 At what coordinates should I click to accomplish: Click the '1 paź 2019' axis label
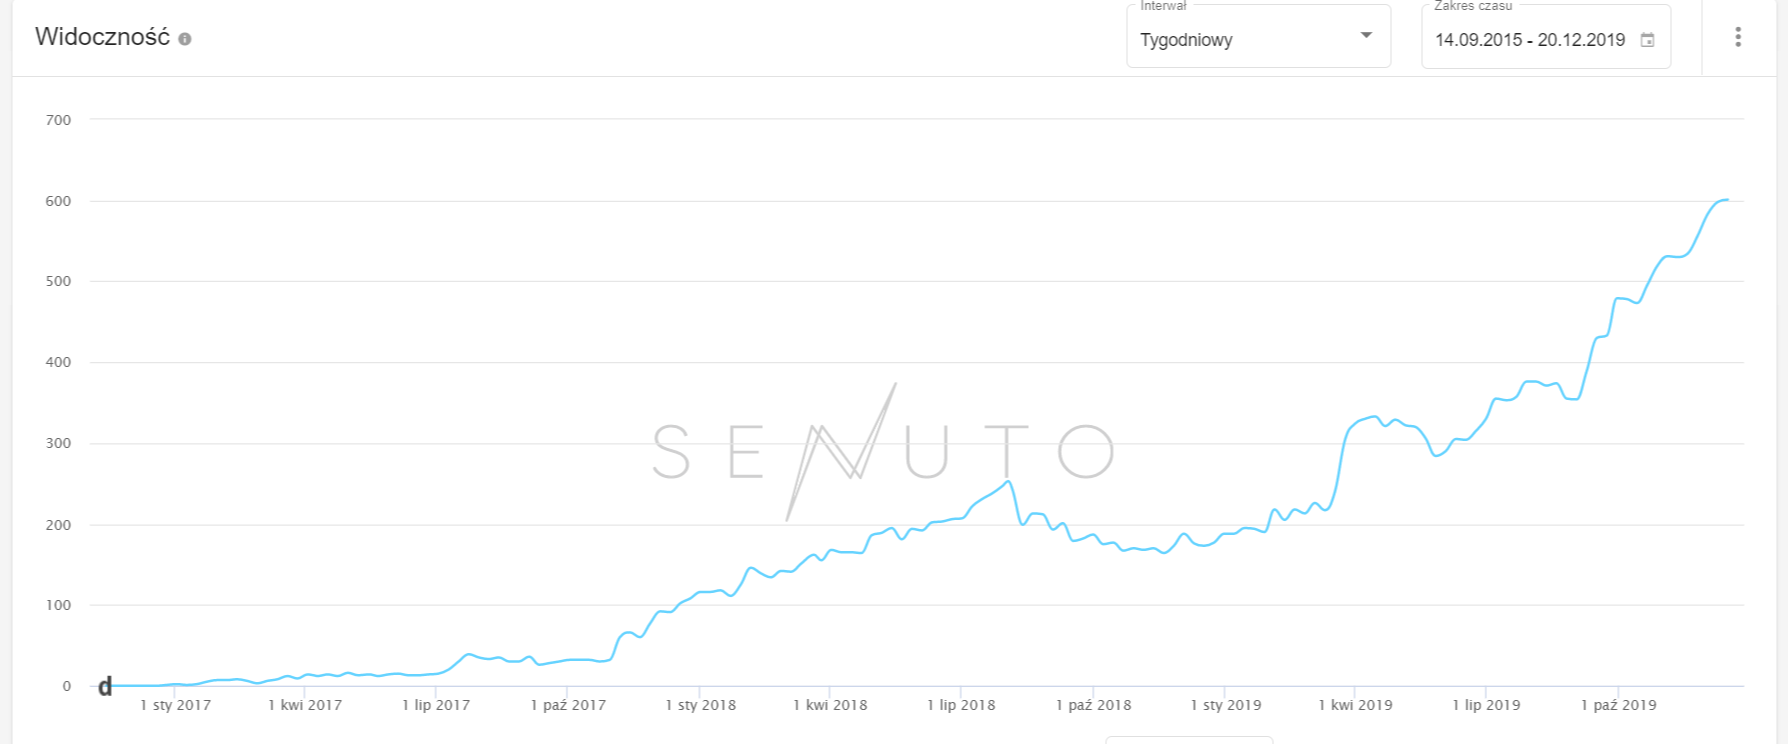1618,705
